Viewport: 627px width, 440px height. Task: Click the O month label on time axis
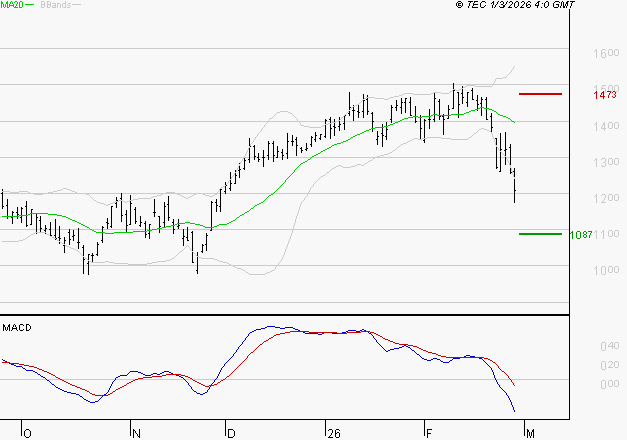(x=27, y=434)
